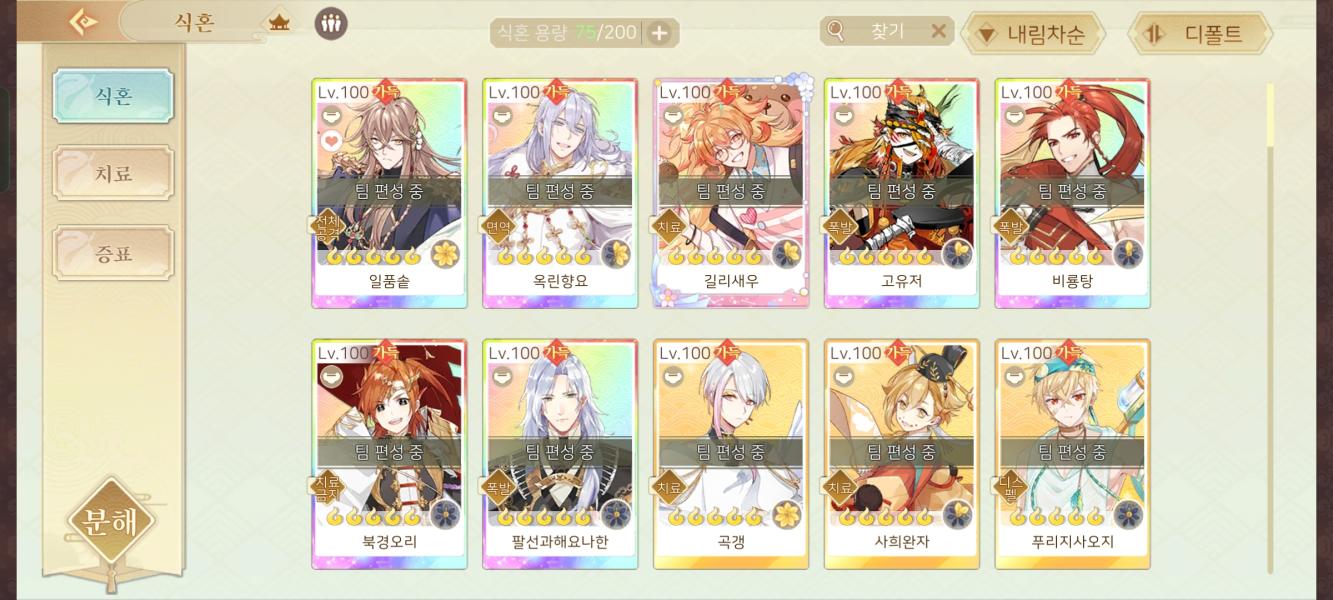Switch to the 치료 sidebar tab
The height and width of the screenshot is (600, 1333).
click(x=113, y=174)
